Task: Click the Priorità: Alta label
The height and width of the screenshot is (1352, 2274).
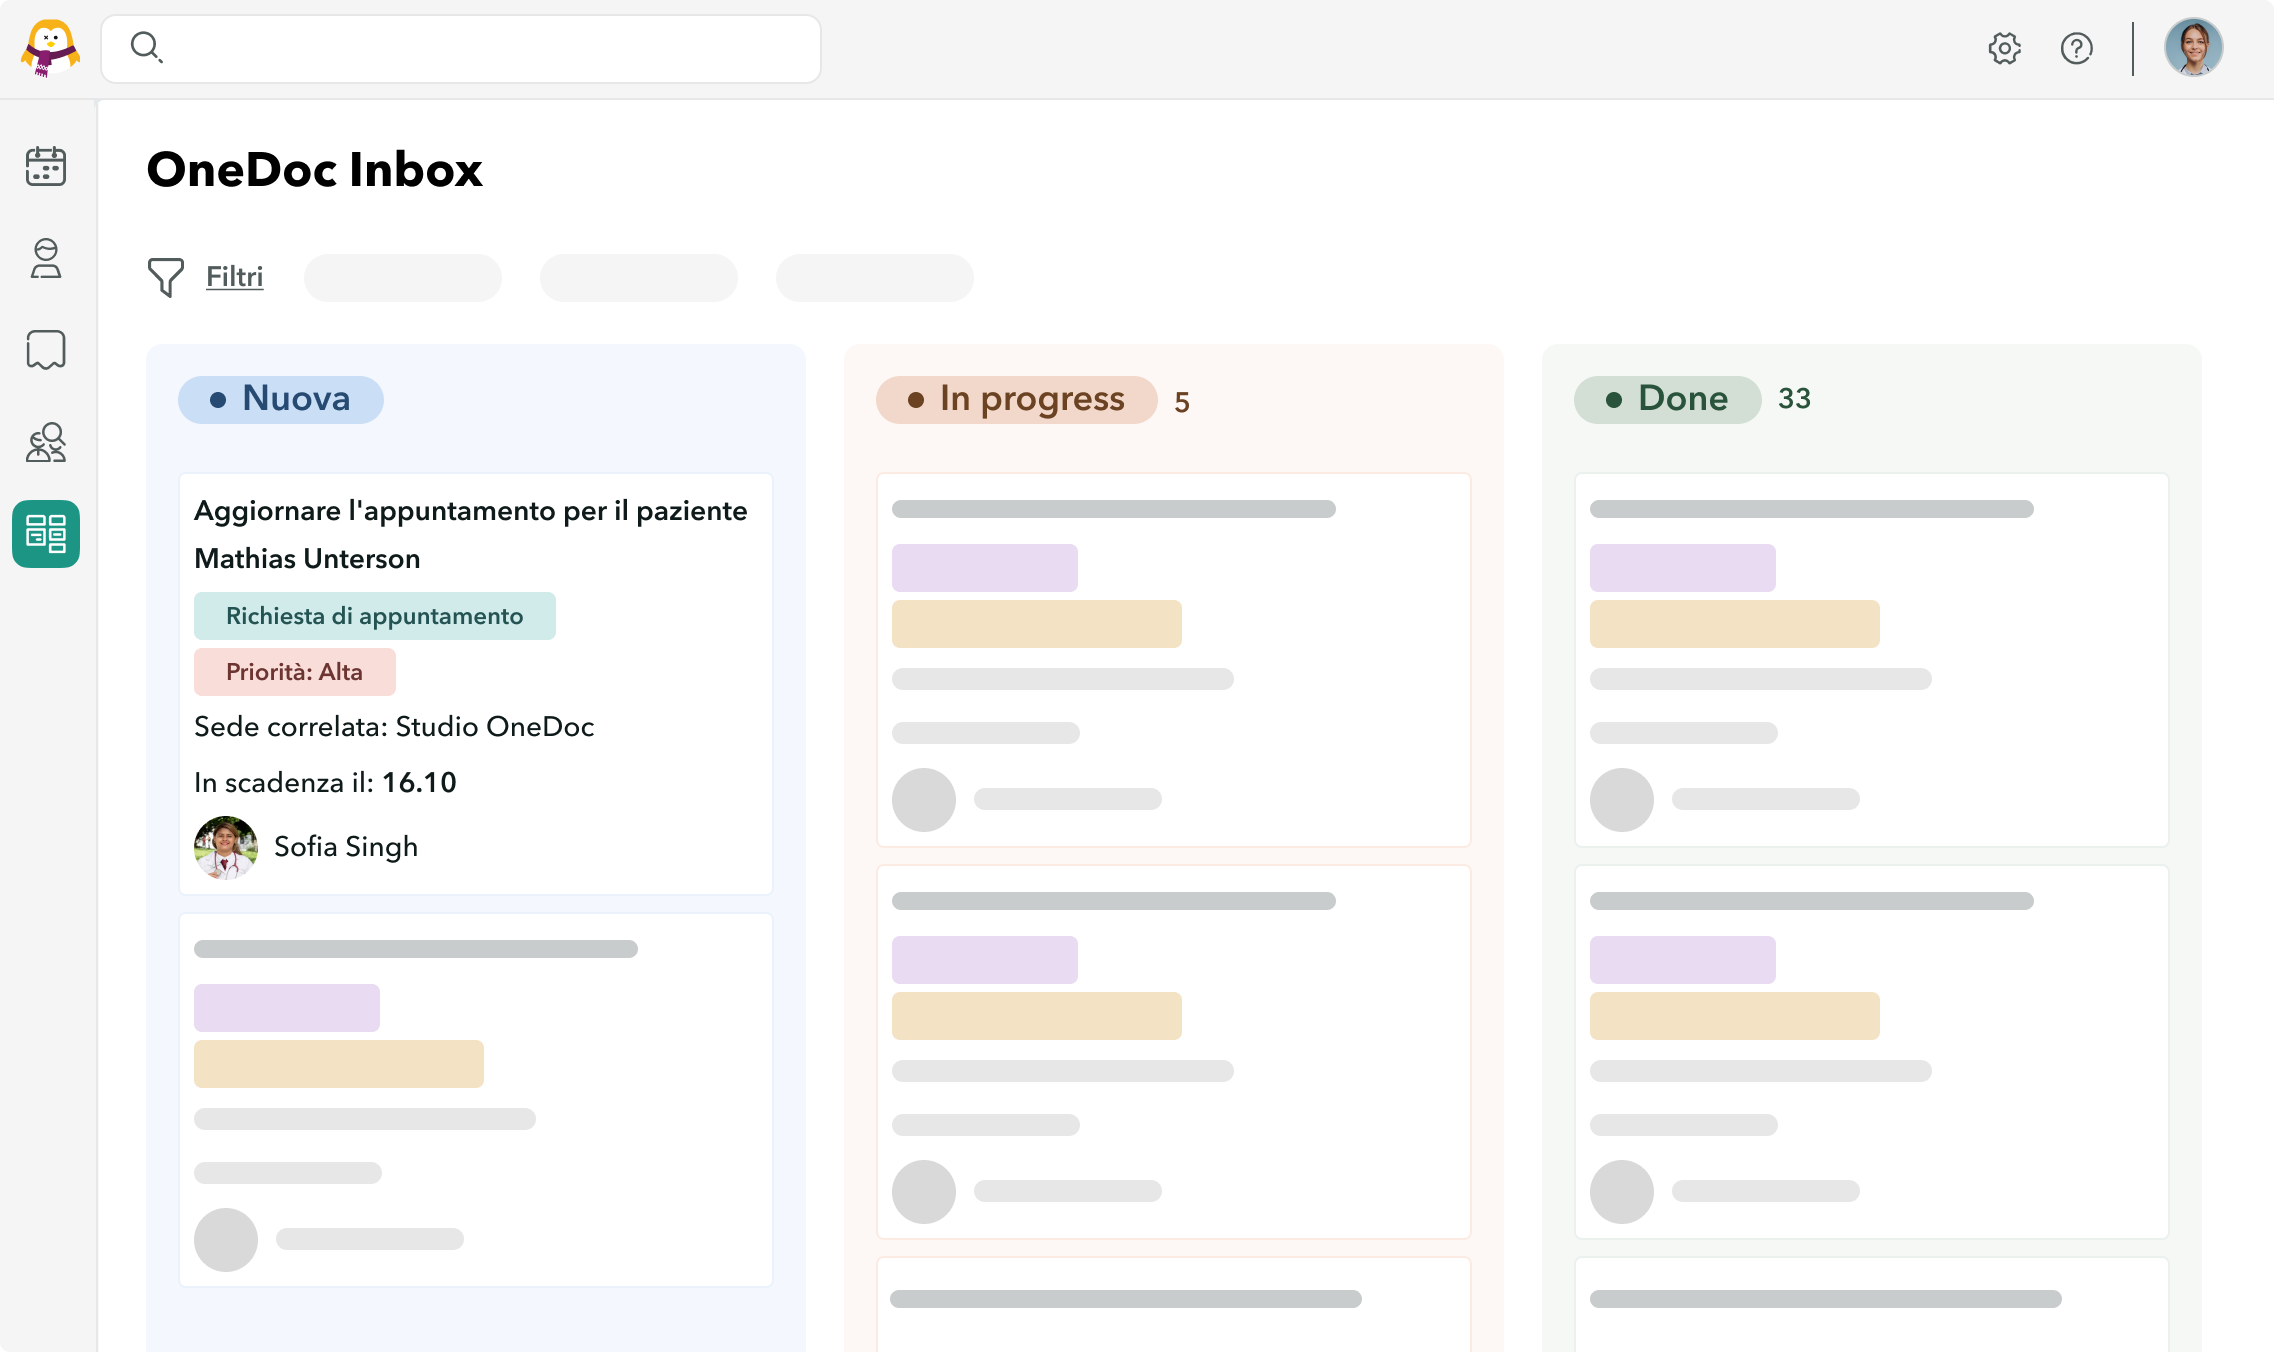Action: 294,672
